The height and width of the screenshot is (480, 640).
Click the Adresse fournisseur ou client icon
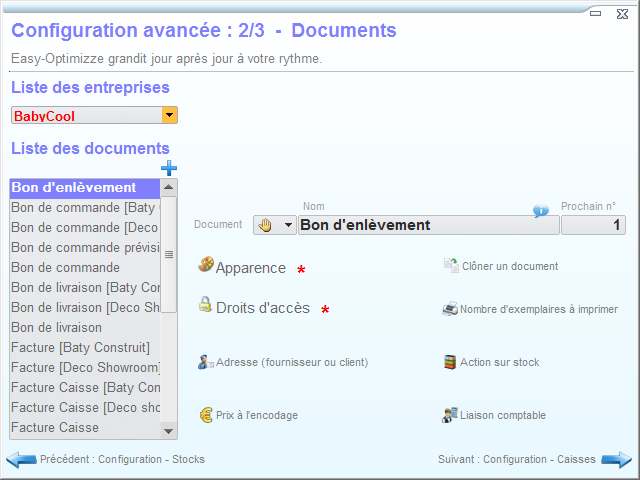(x=205, y=361)
